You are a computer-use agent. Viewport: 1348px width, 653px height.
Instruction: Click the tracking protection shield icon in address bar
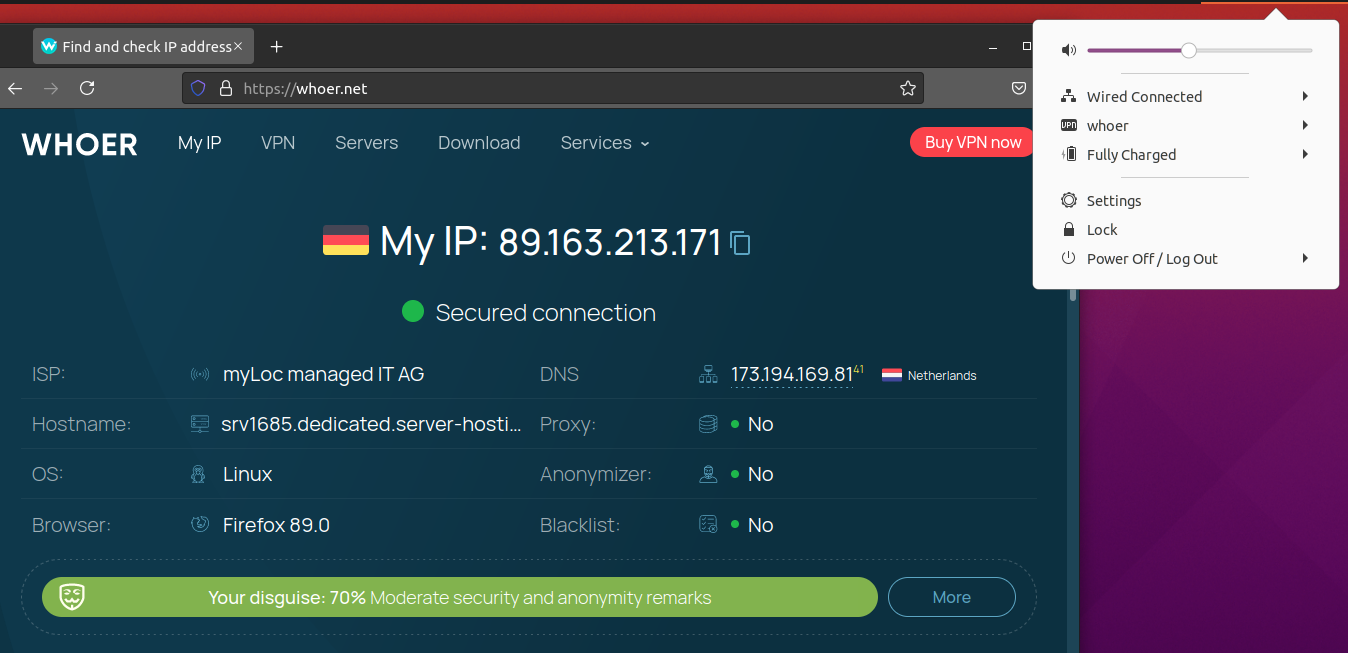click(x=198, y=88)
